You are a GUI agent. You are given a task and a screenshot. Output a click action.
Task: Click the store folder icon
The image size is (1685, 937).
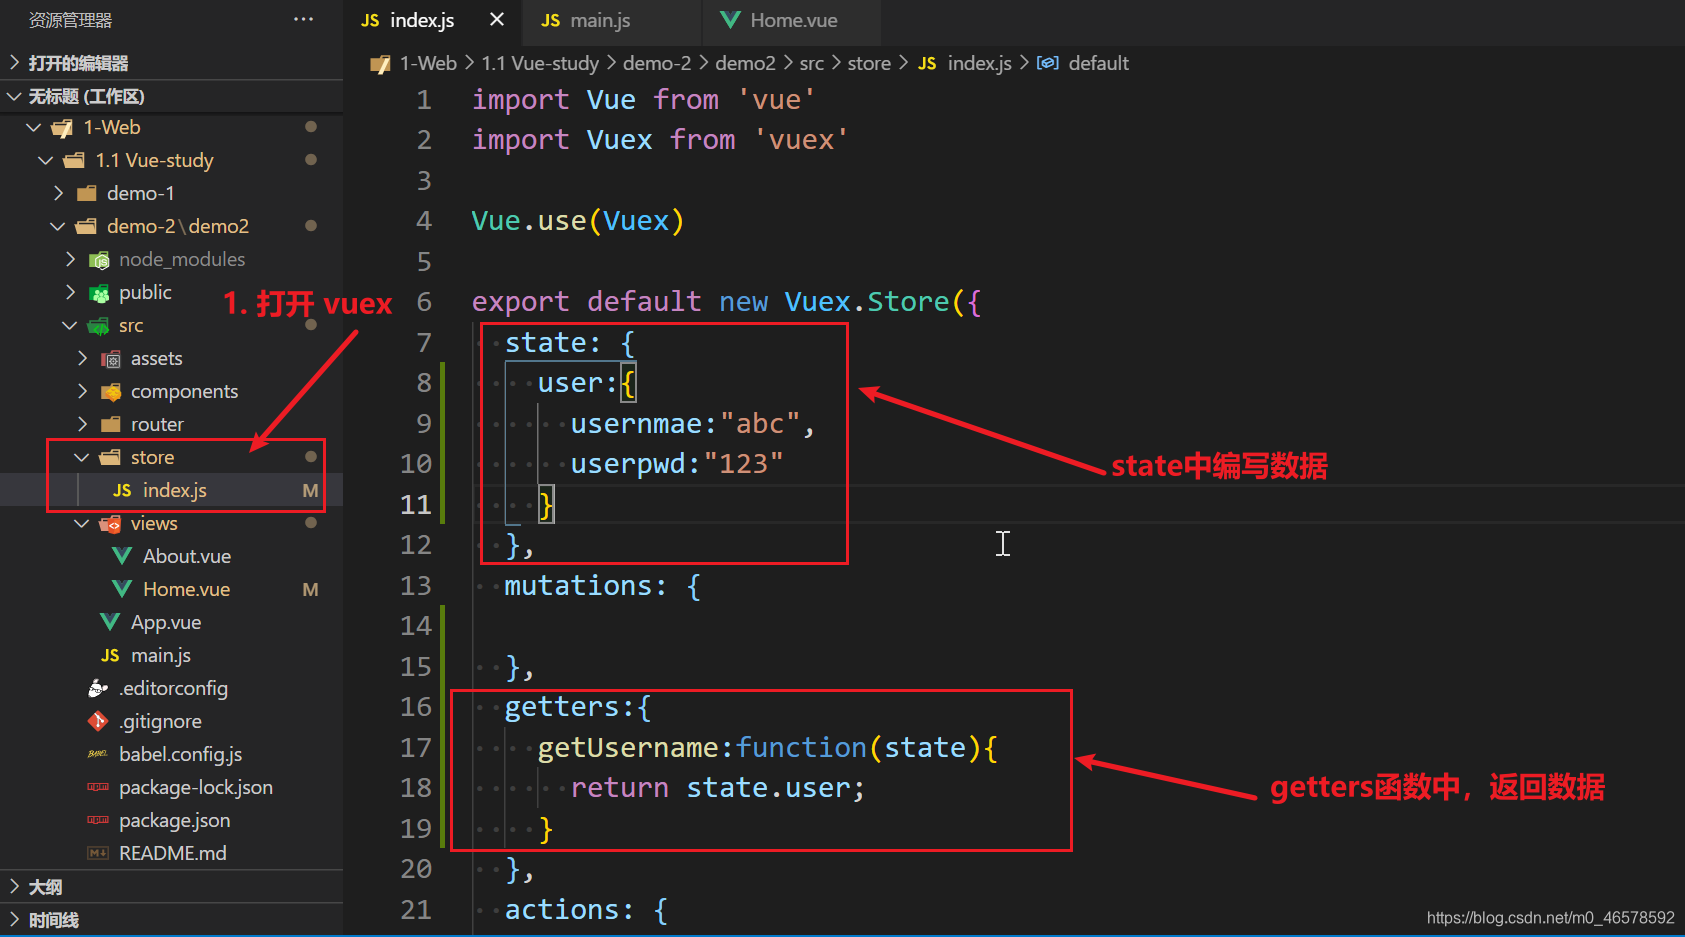[110, 457]
